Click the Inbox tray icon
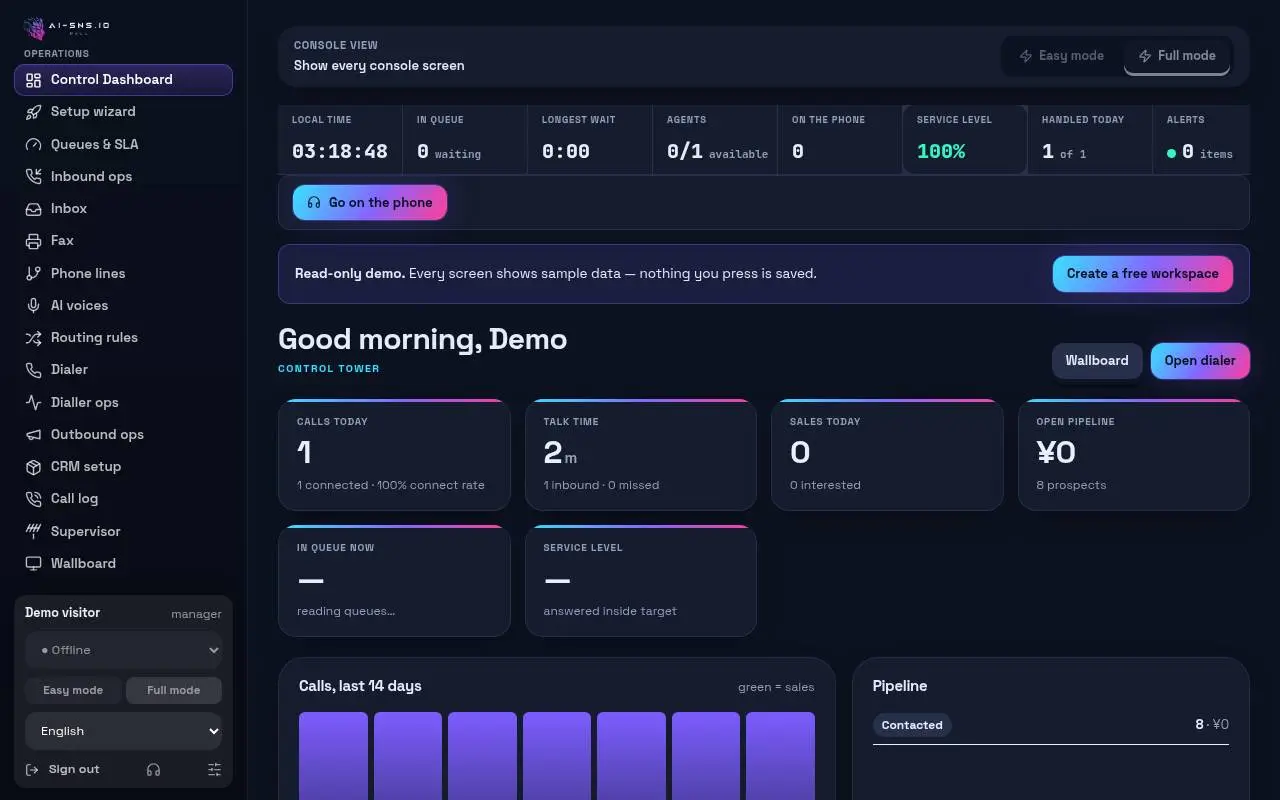1280x800 pixels. [x=33, y=209]
